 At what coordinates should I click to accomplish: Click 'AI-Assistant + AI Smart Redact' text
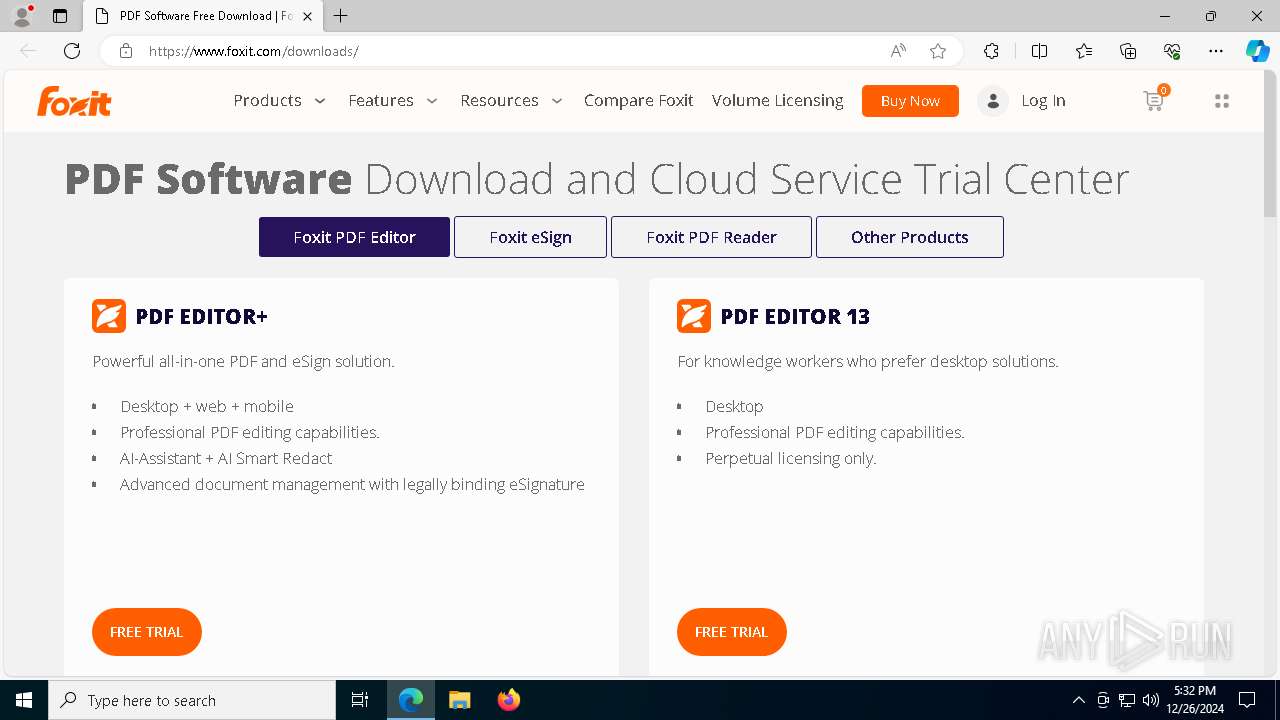226,458
